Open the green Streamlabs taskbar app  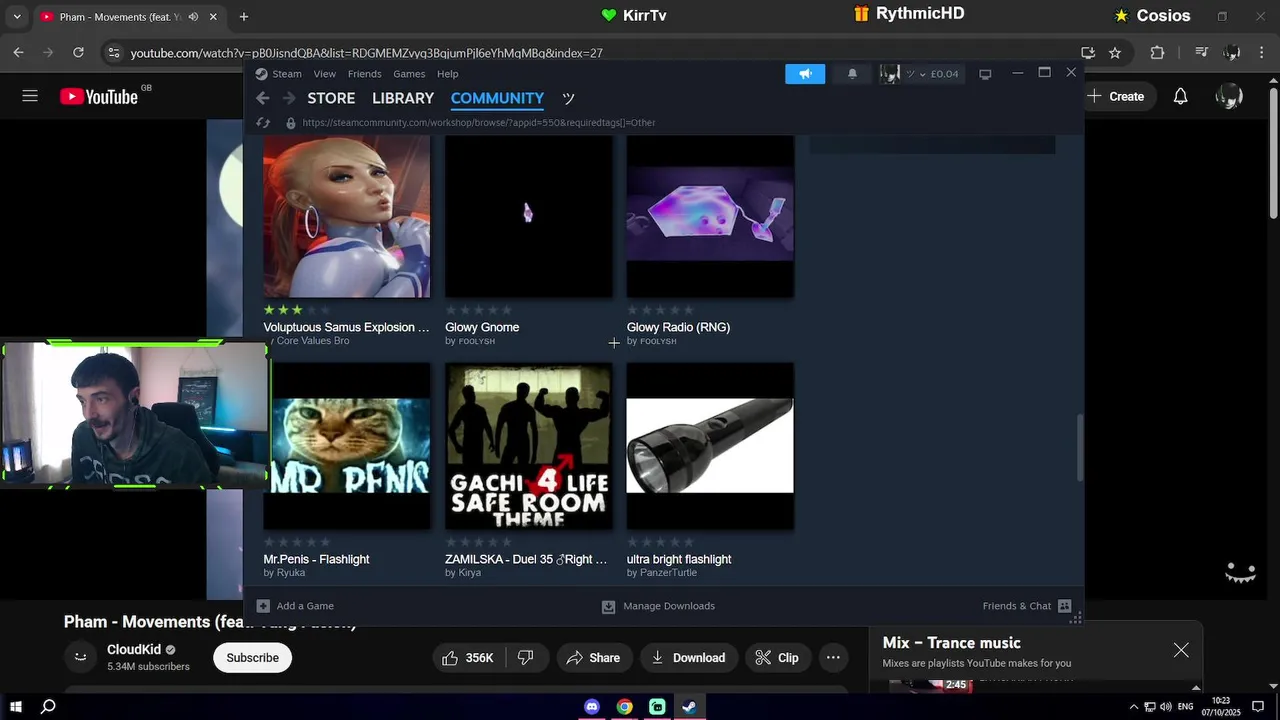pos(657,707)
